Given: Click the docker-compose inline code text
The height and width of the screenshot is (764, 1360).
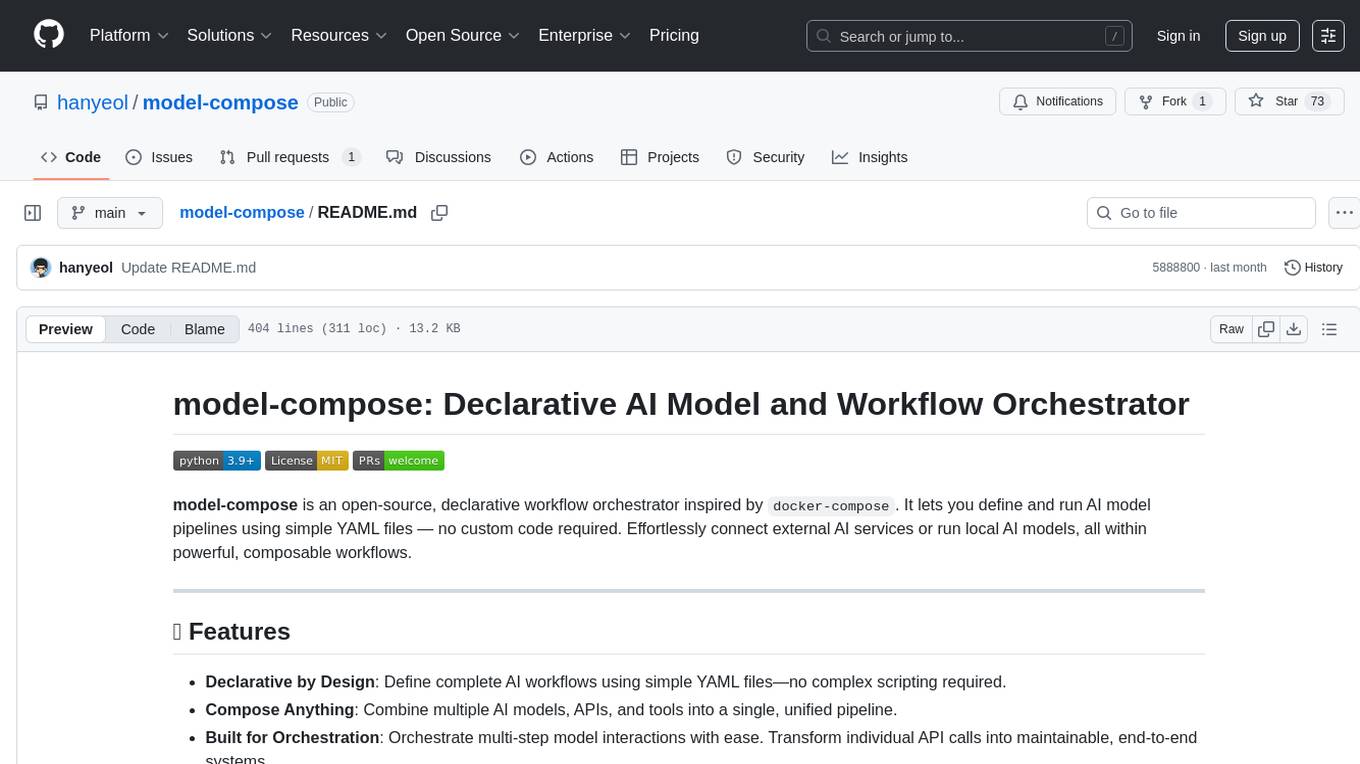Looking at the screenshot, I should (831, 506).
